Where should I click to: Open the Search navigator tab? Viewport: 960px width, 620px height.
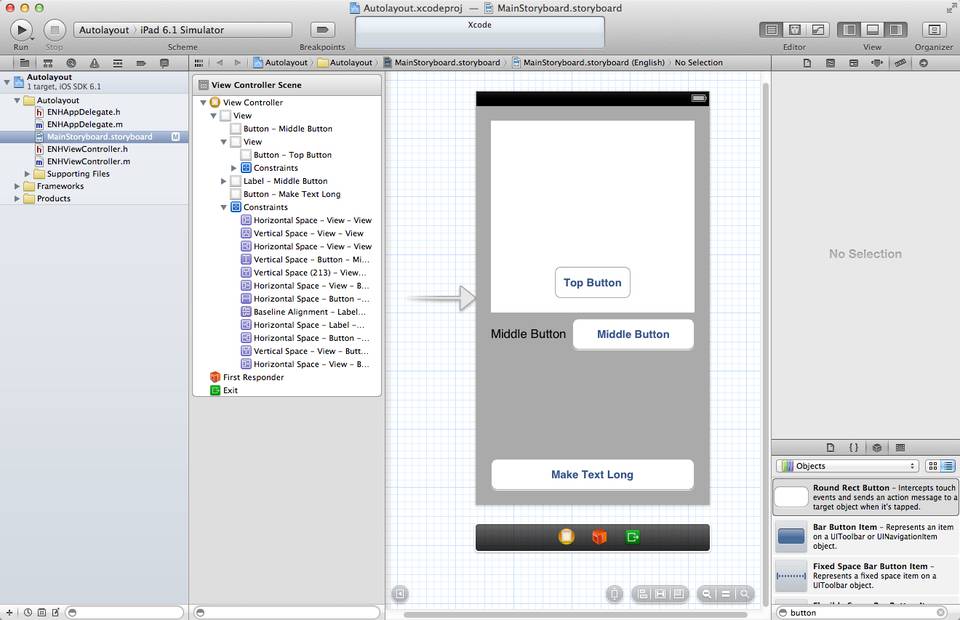(x=71, y=62)
